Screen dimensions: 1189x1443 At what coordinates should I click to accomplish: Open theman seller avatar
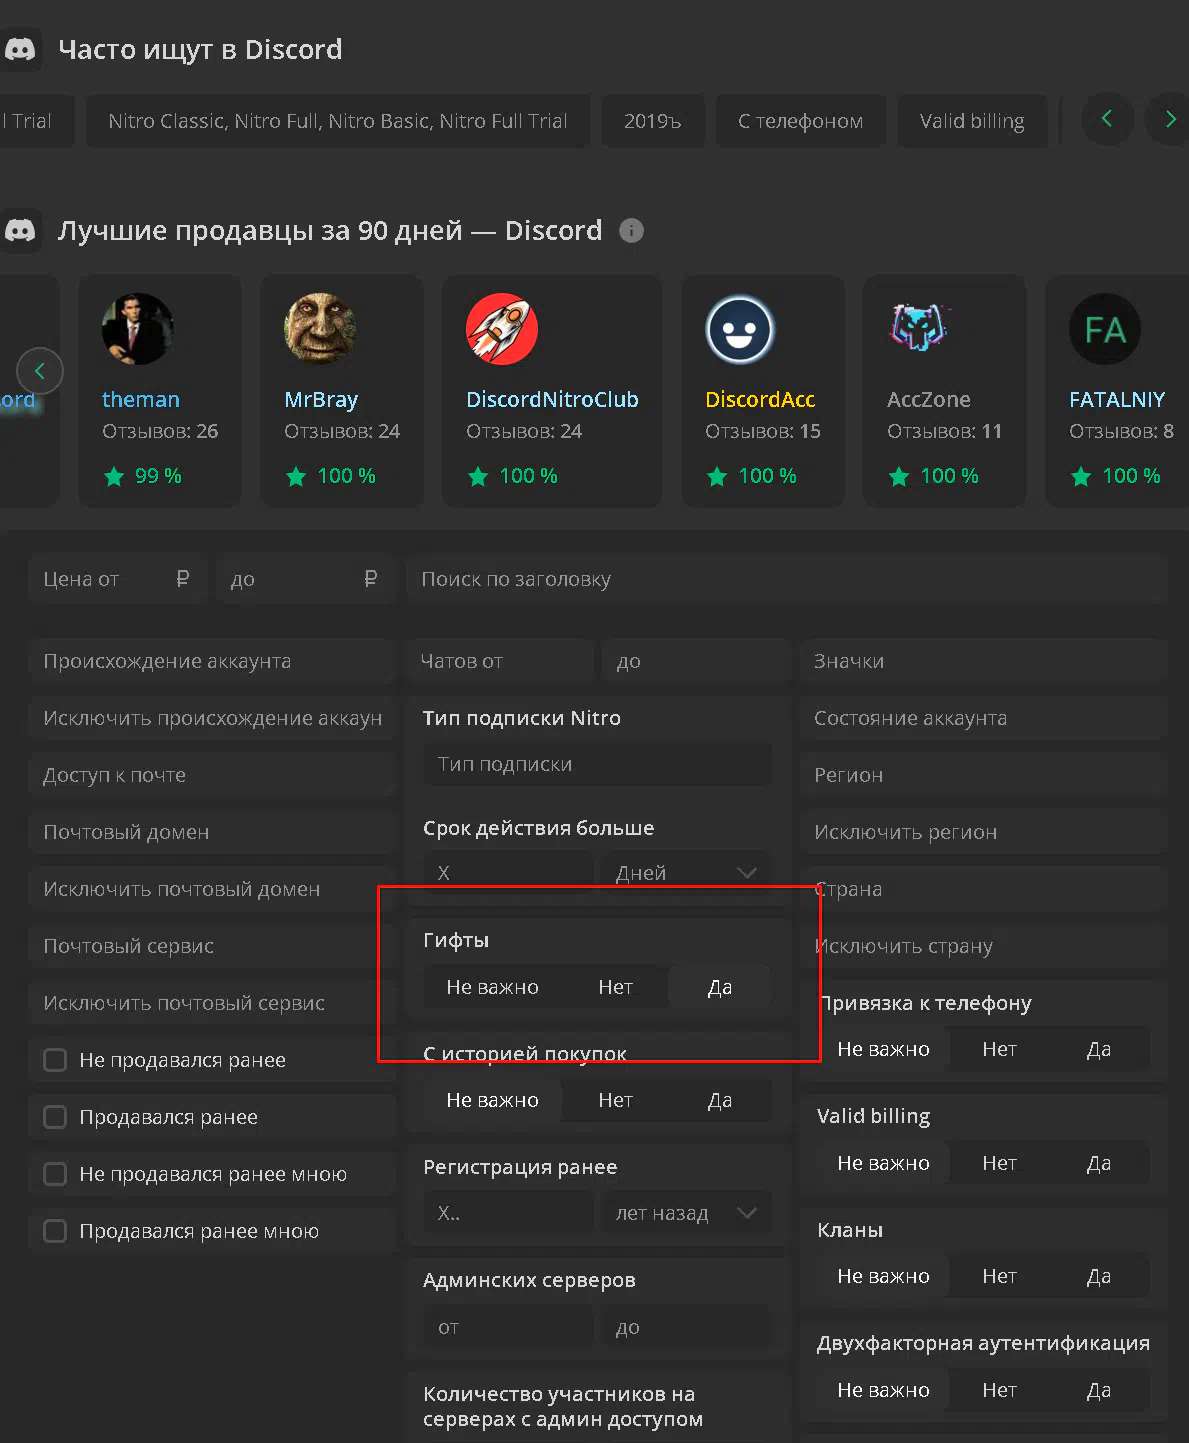pyautogui.click(x=137, y=329)
